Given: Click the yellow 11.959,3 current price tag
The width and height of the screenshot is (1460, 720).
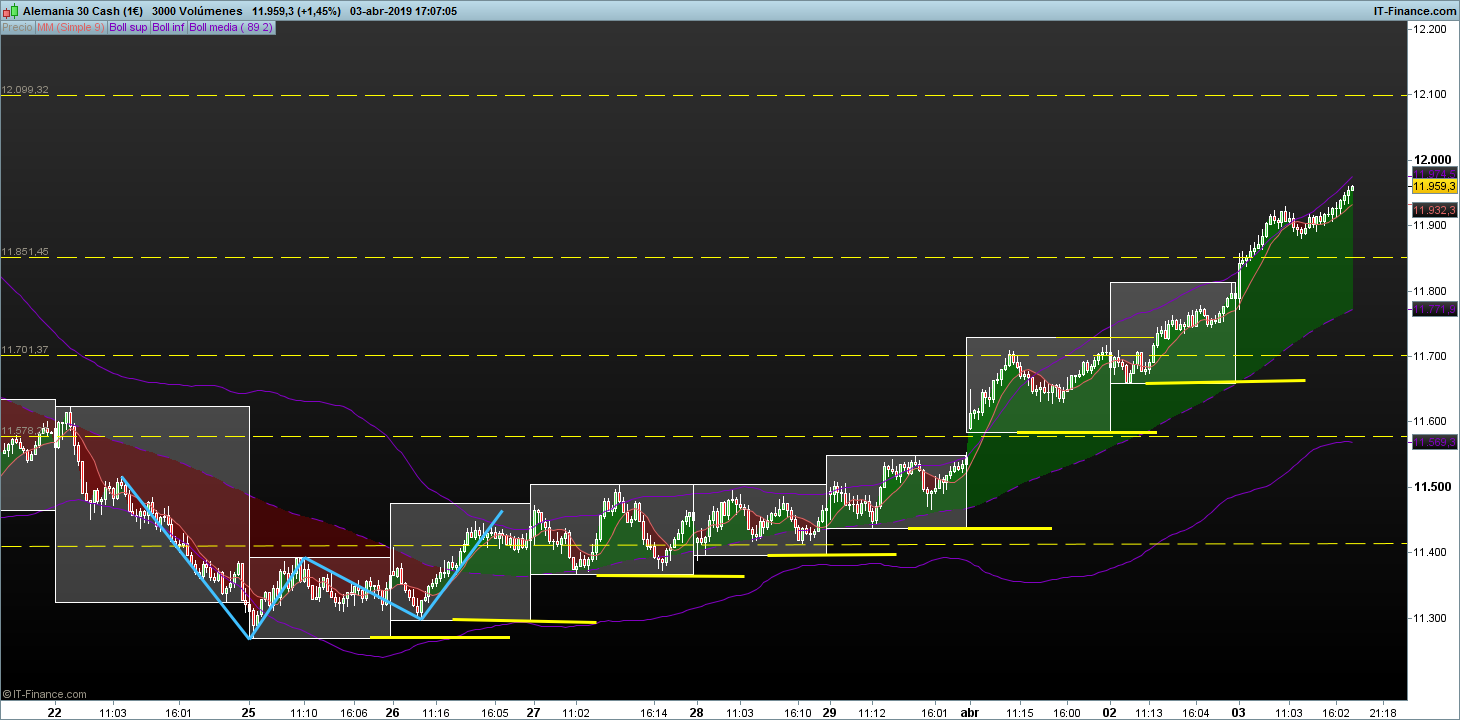Looking at the screenshot, I should pyautogui.click(x=1433, y=186).
